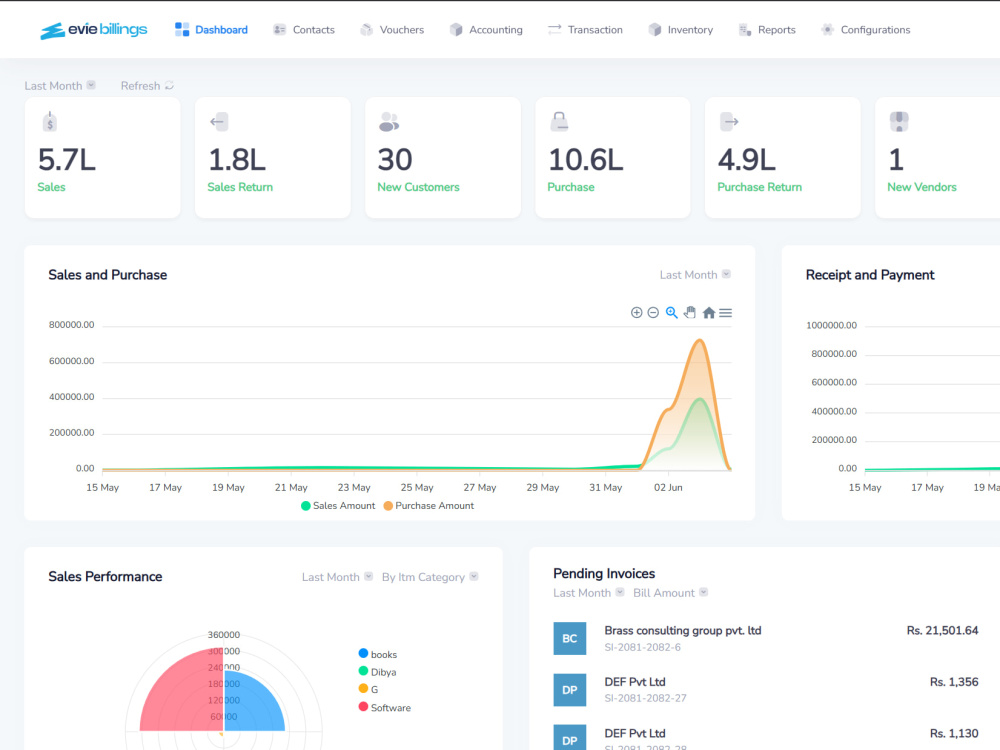The height and width of the screenshot is (750, 1000).
Task: Click the Contacts card icon
Action: pyautogui.click(x=279, y=29)
